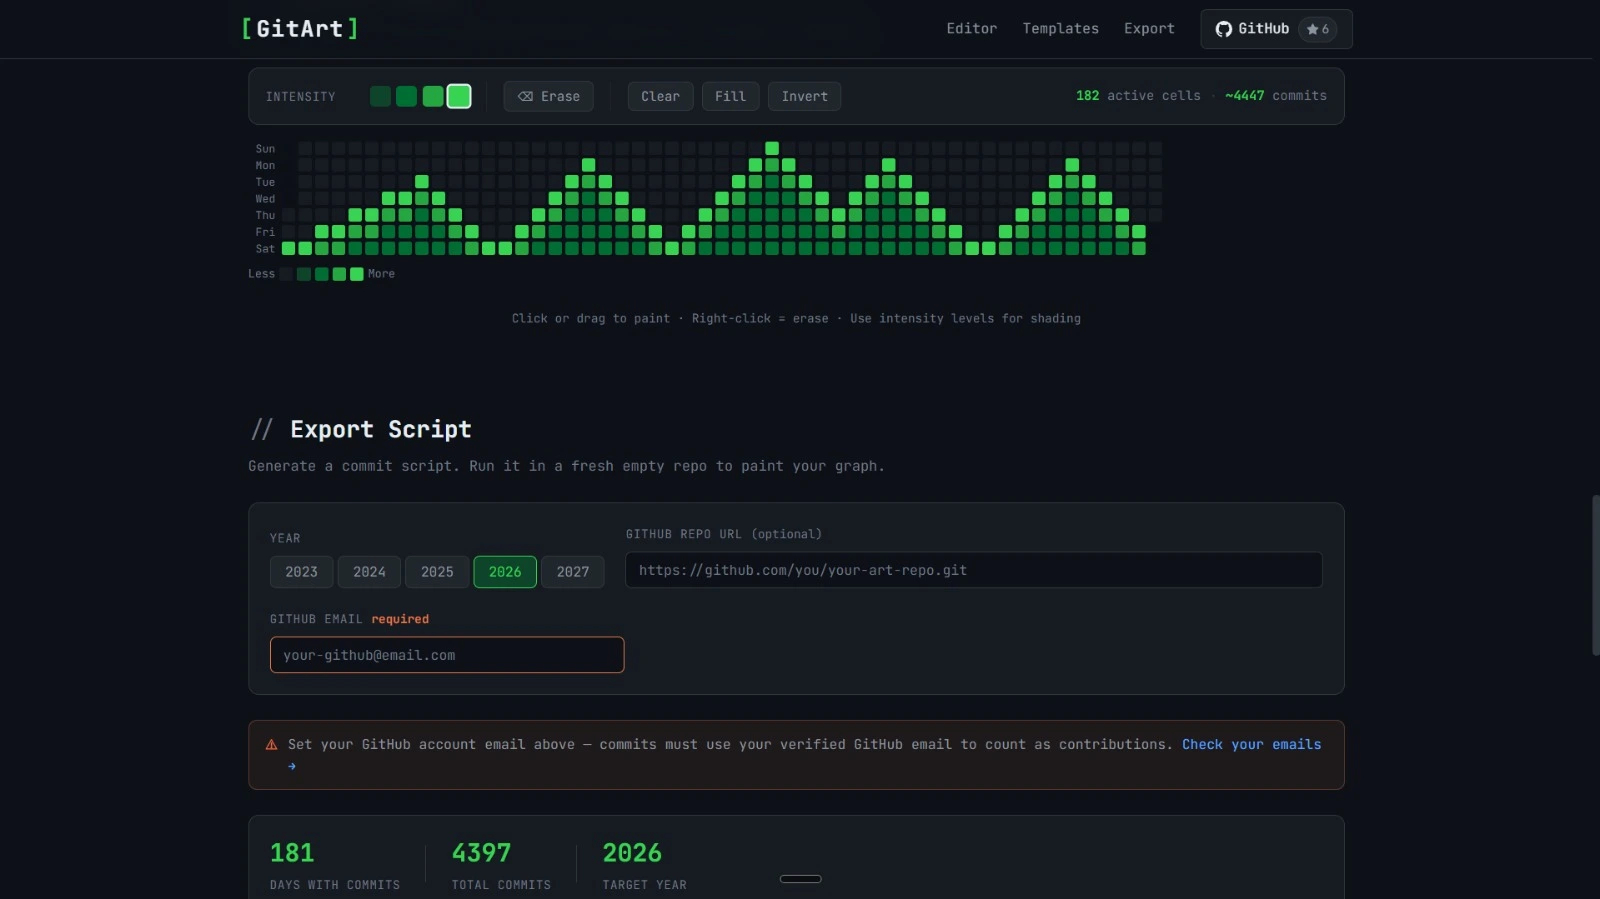
Task: Select year 2027
Action: click(573, 572)
